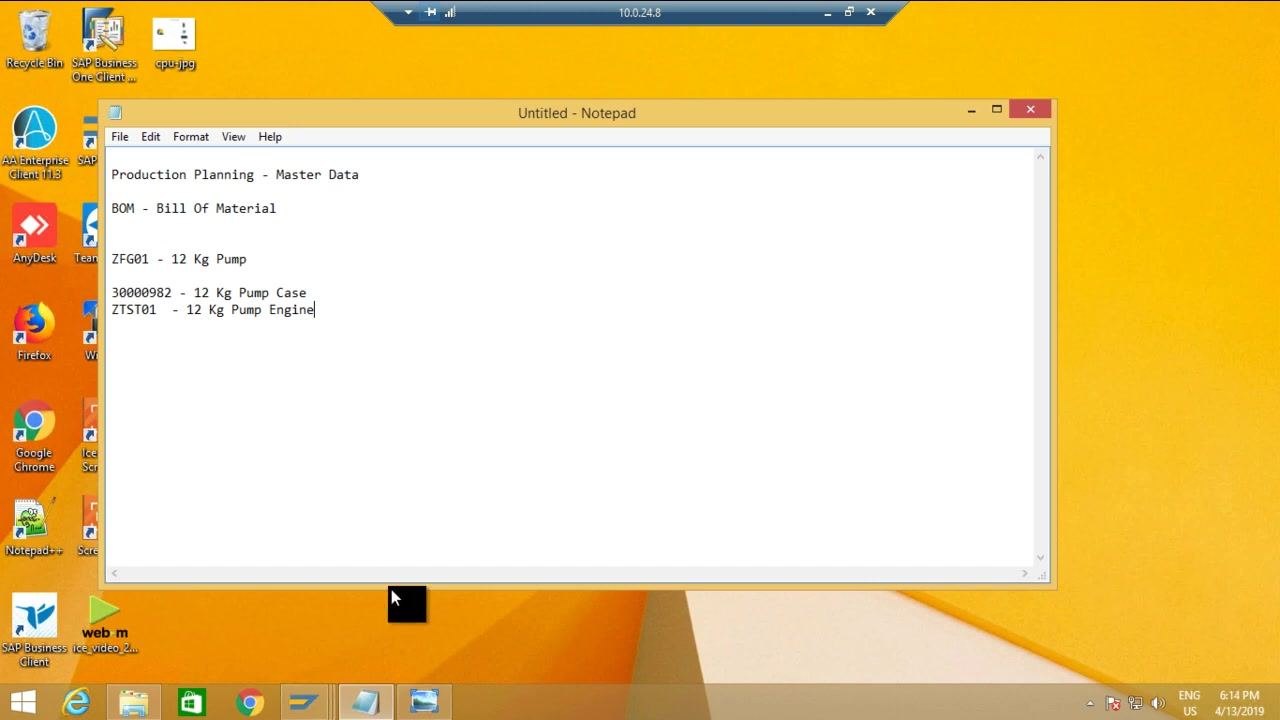The height and width of the screenshot is (720, 1280).
Task: Click the '30000982 - 12 Kg Pump Case' line
Action: pyautogui.click(x=208, y=293)
